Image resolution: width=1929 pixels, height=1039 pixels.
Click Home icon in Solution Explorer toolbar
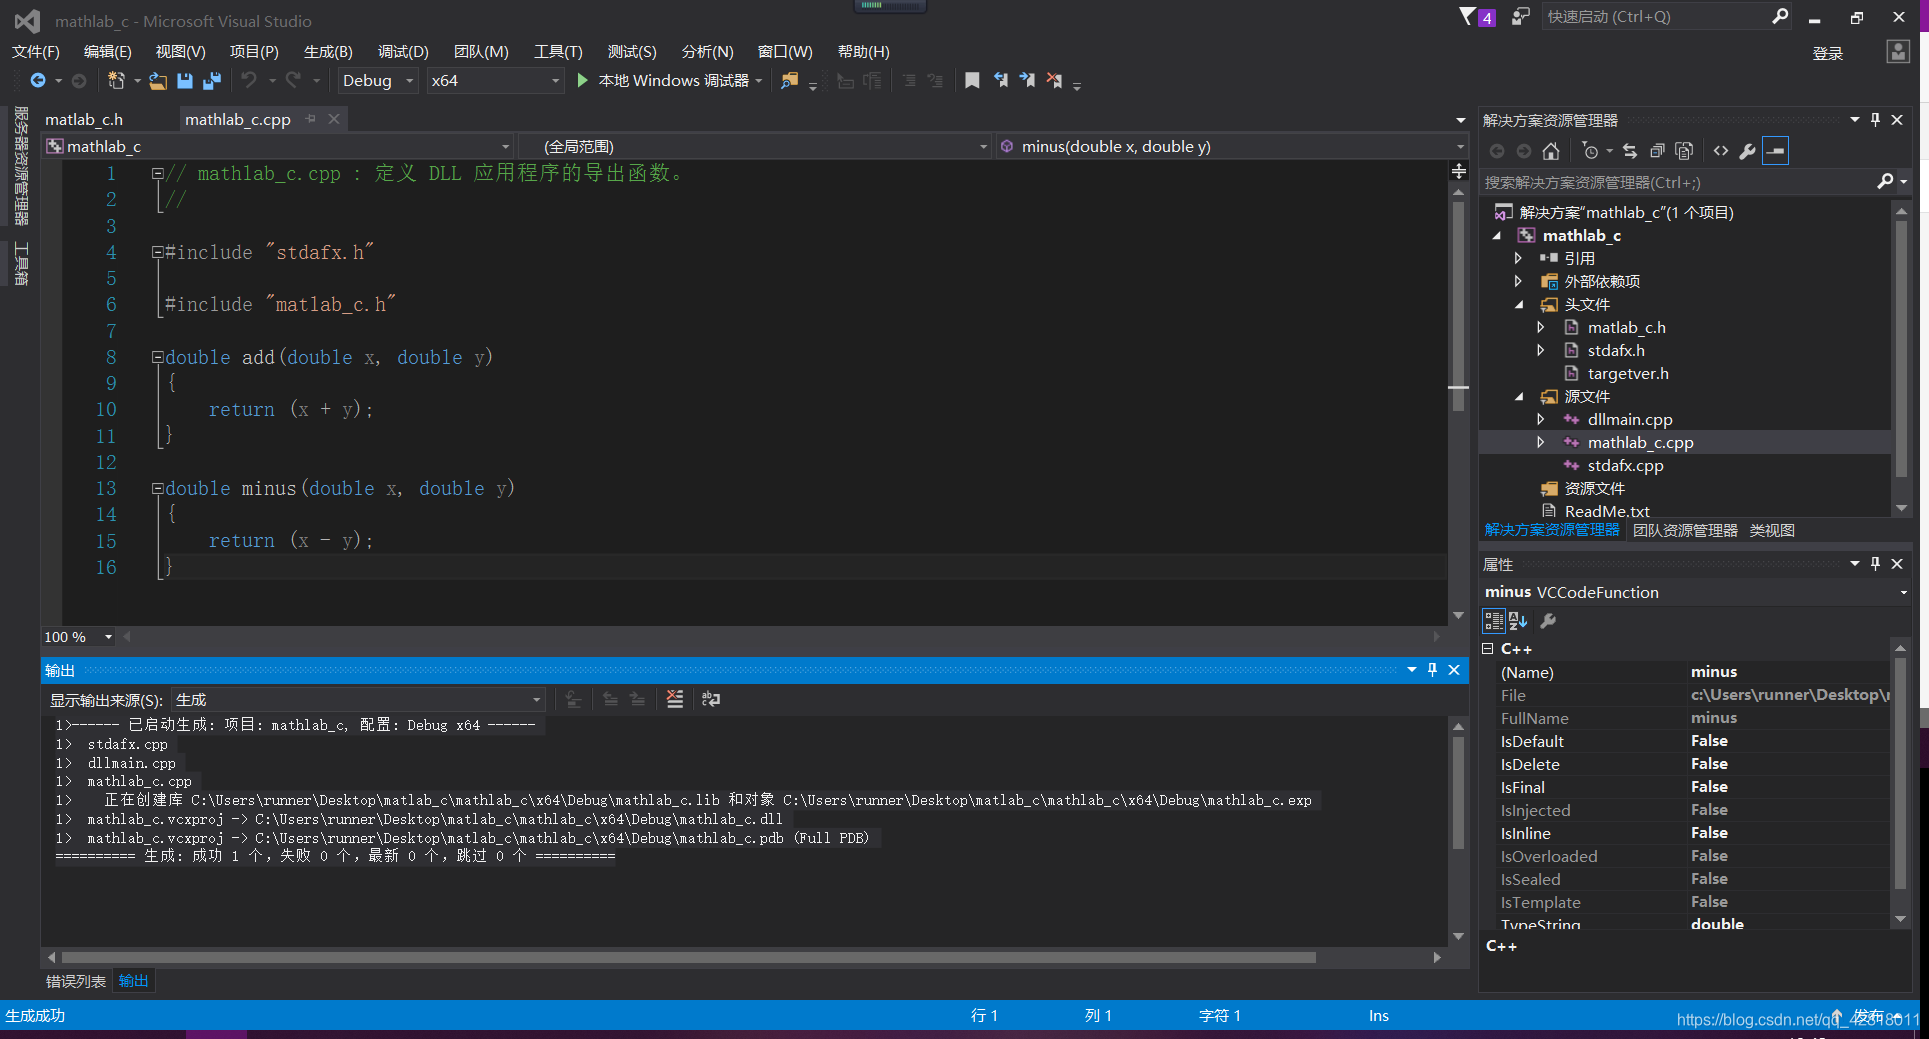[1551, 151]
